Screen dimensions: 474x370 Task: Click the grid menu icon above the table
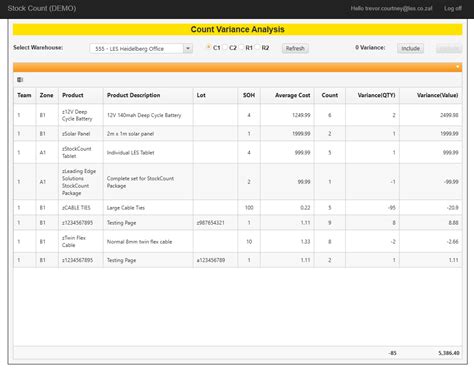(x=20, y=80)
